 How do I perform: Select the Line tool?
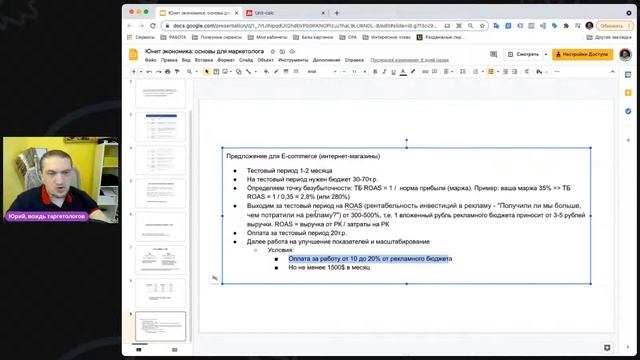[x=248, y=72]
